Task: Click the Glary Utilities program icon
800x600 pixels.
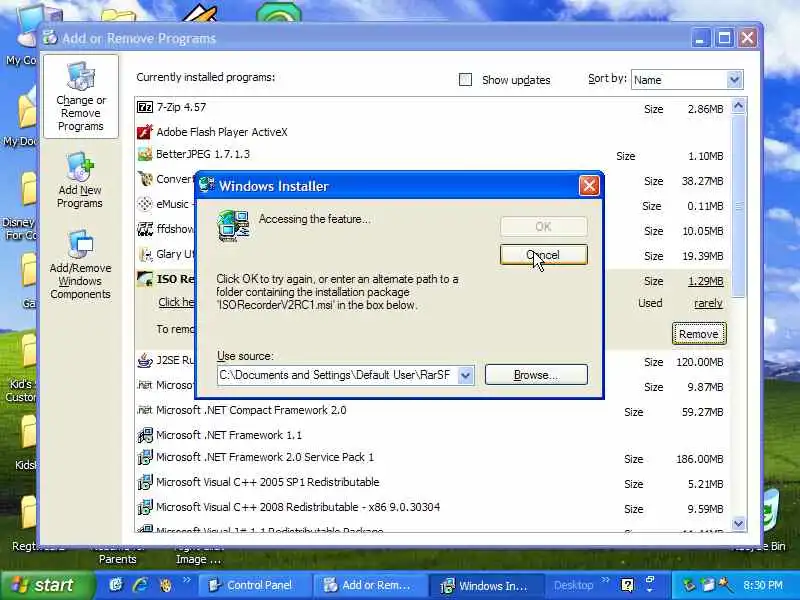Action: tap(145, 254)
